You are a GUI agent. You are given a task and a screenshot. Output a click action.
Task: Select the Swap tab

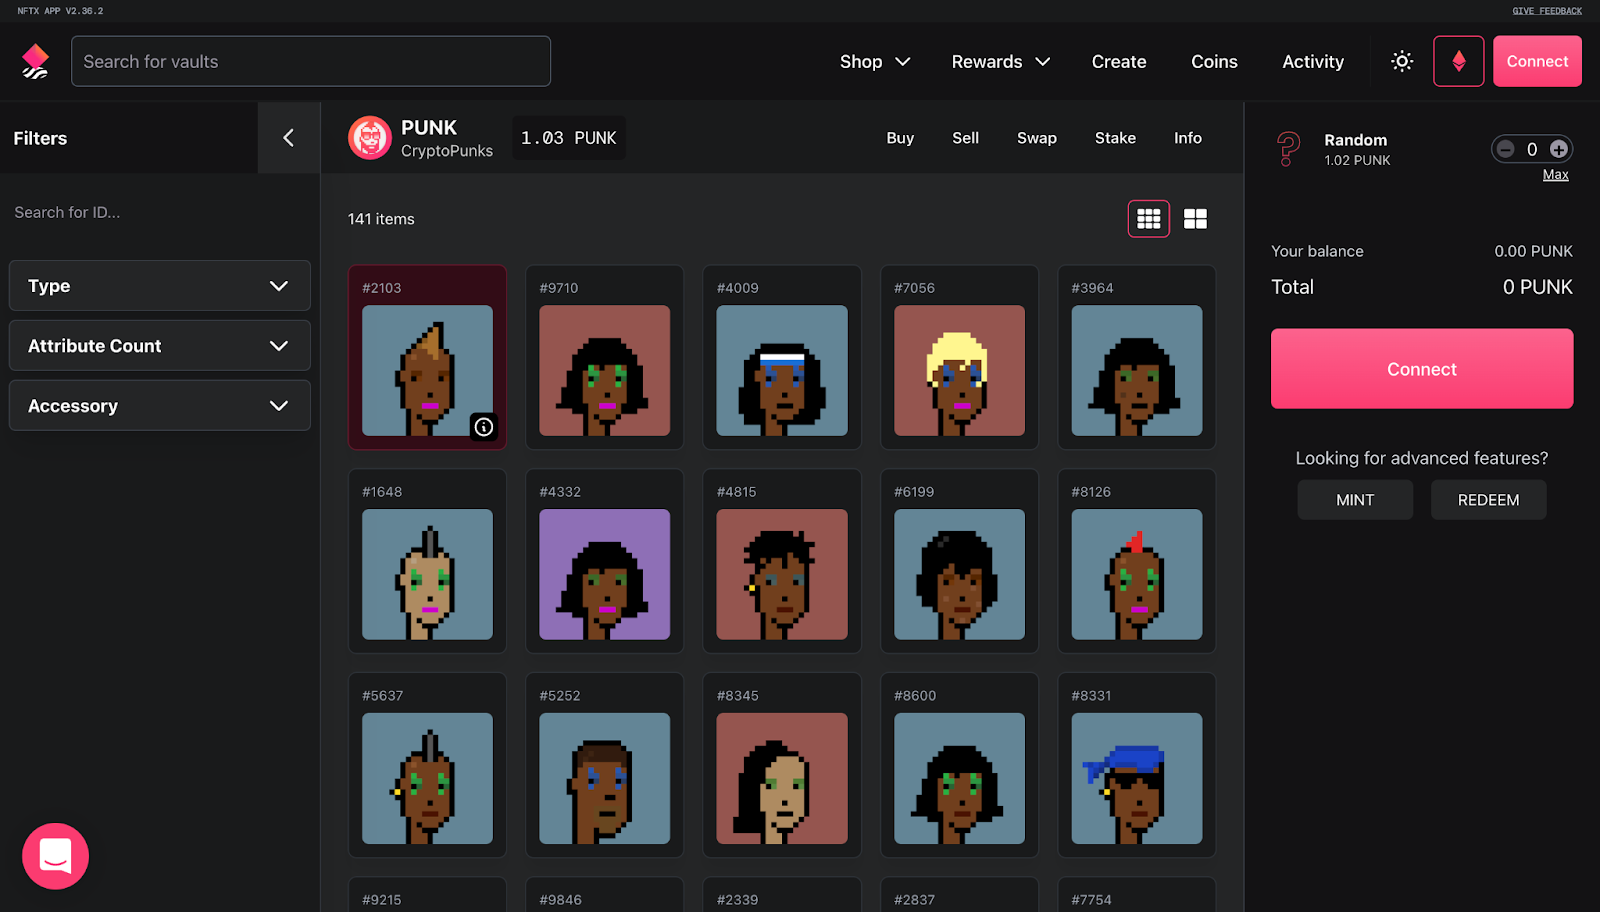(1037, 138)
